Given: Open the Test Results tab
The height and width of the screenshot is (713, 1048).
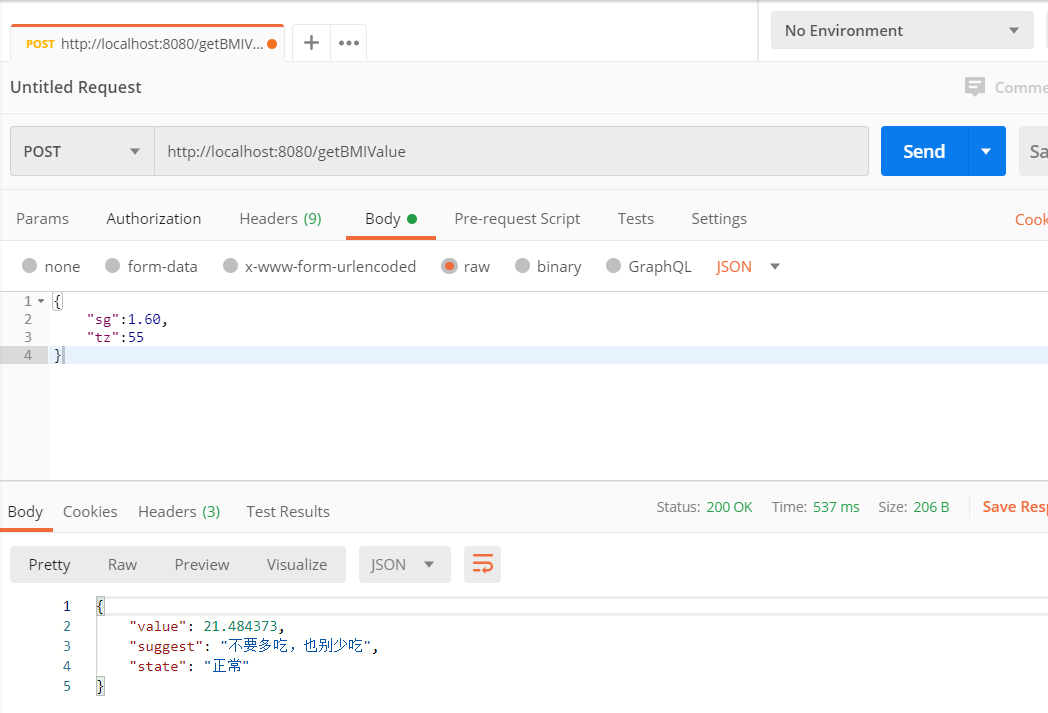Looking at the screenshot, I should (x=288, y=511).
